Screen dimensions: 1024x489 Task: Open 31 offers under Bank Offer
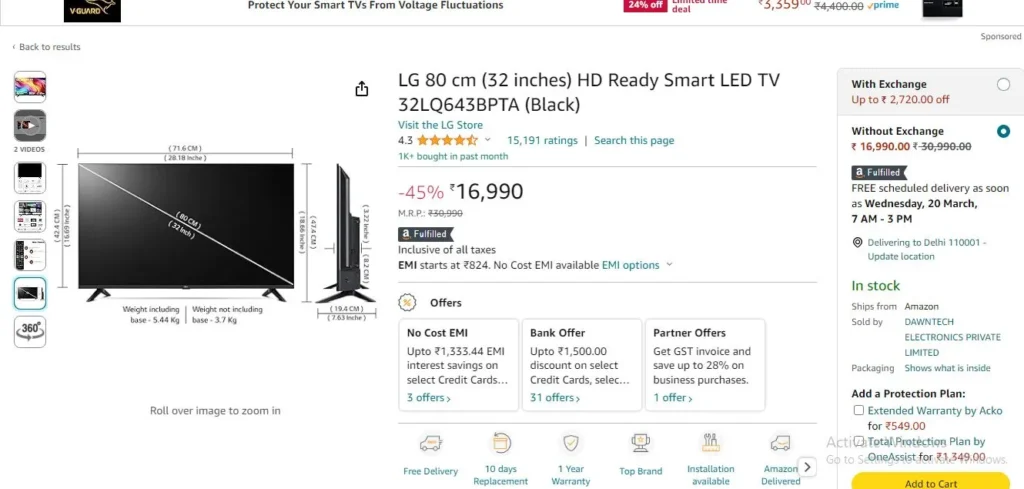point(554,398)
